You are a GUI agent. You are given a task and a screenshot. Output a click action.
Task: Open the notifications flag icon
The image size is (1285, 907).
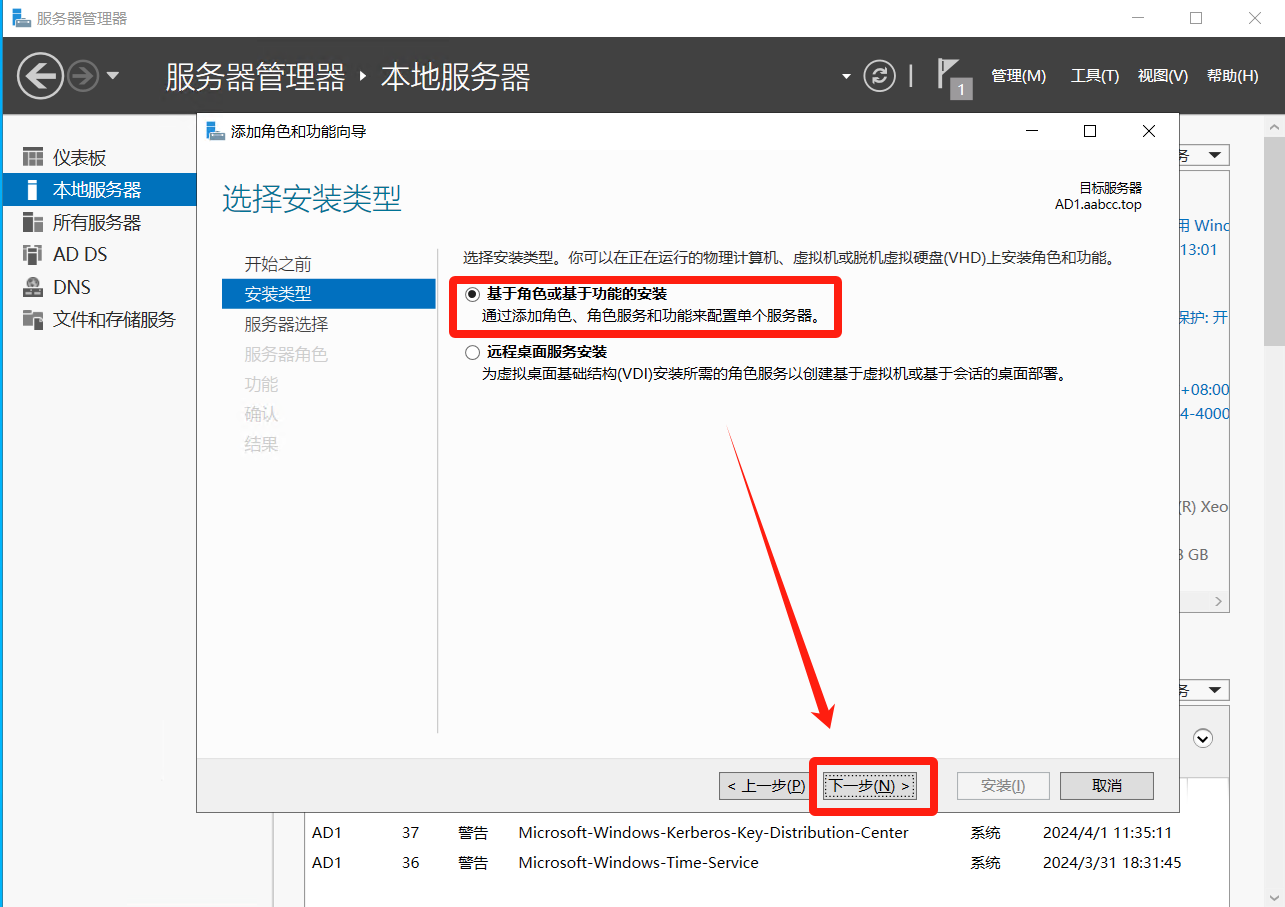950,76
